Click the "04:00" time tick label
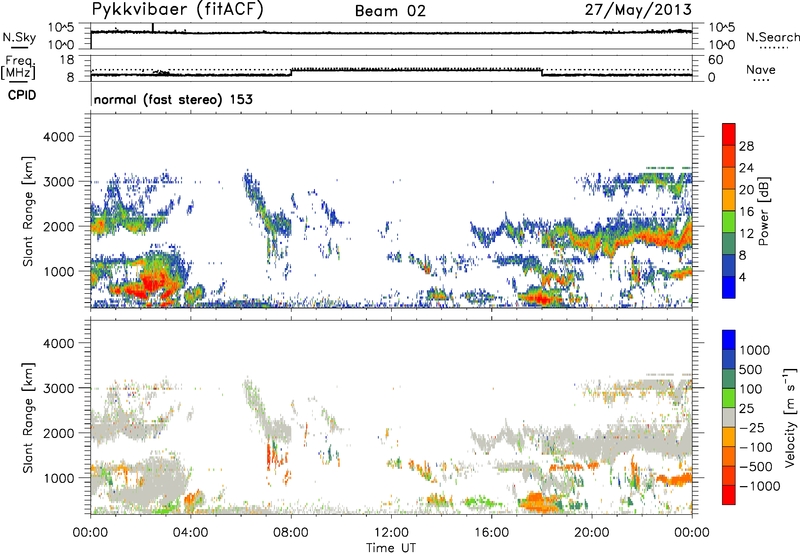800x554 pixels. tap(190, 533)
